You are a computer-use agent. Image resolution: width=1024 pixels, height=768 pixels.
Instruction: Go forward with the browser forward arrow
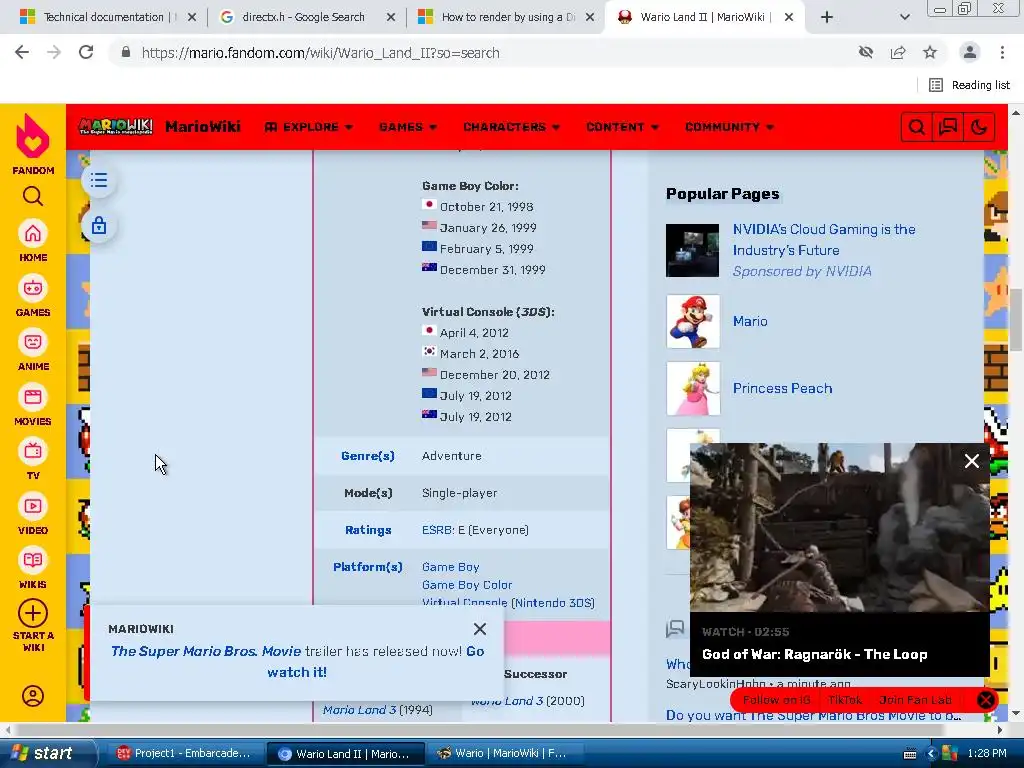click(54, 52)
